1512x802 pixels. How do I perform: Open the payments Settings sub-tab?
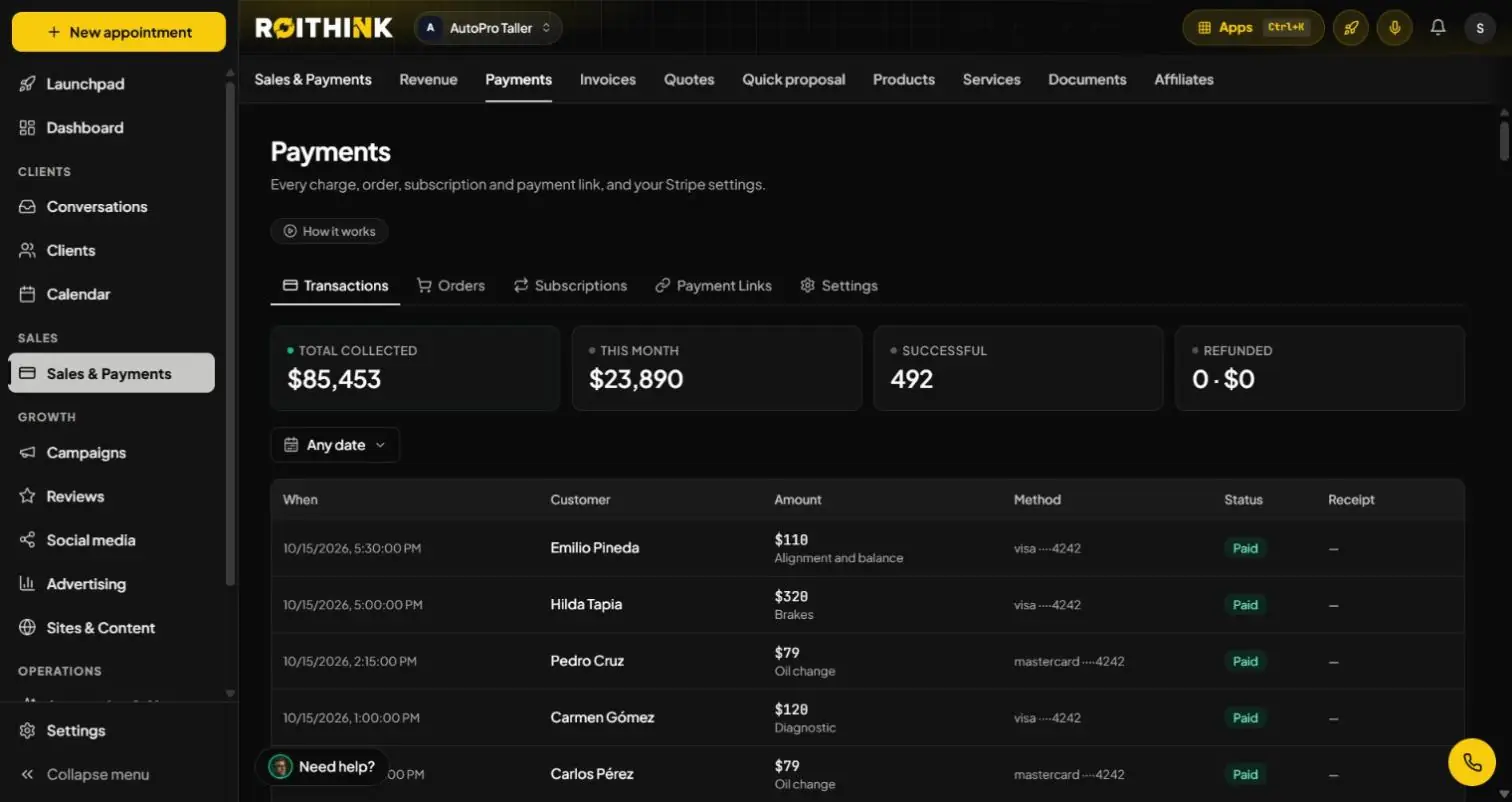[x=839, y=286]
